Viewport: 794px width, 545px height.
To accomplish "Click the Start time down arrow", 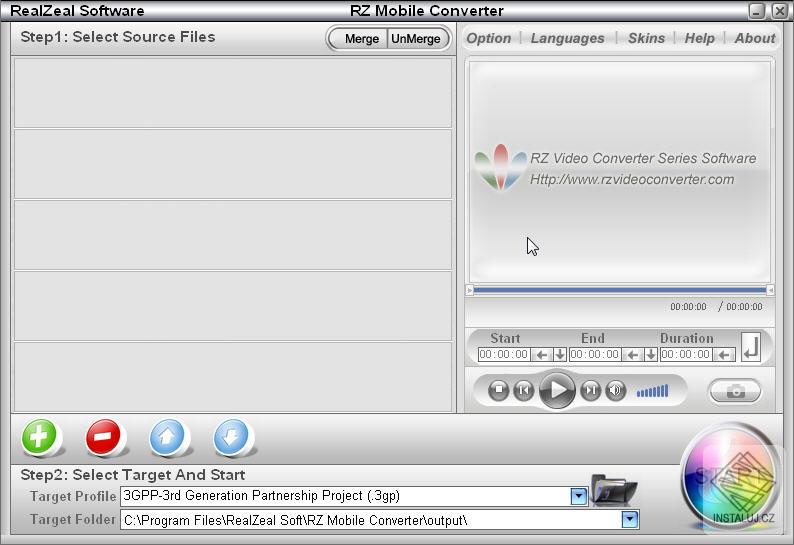I will [560, 355].
